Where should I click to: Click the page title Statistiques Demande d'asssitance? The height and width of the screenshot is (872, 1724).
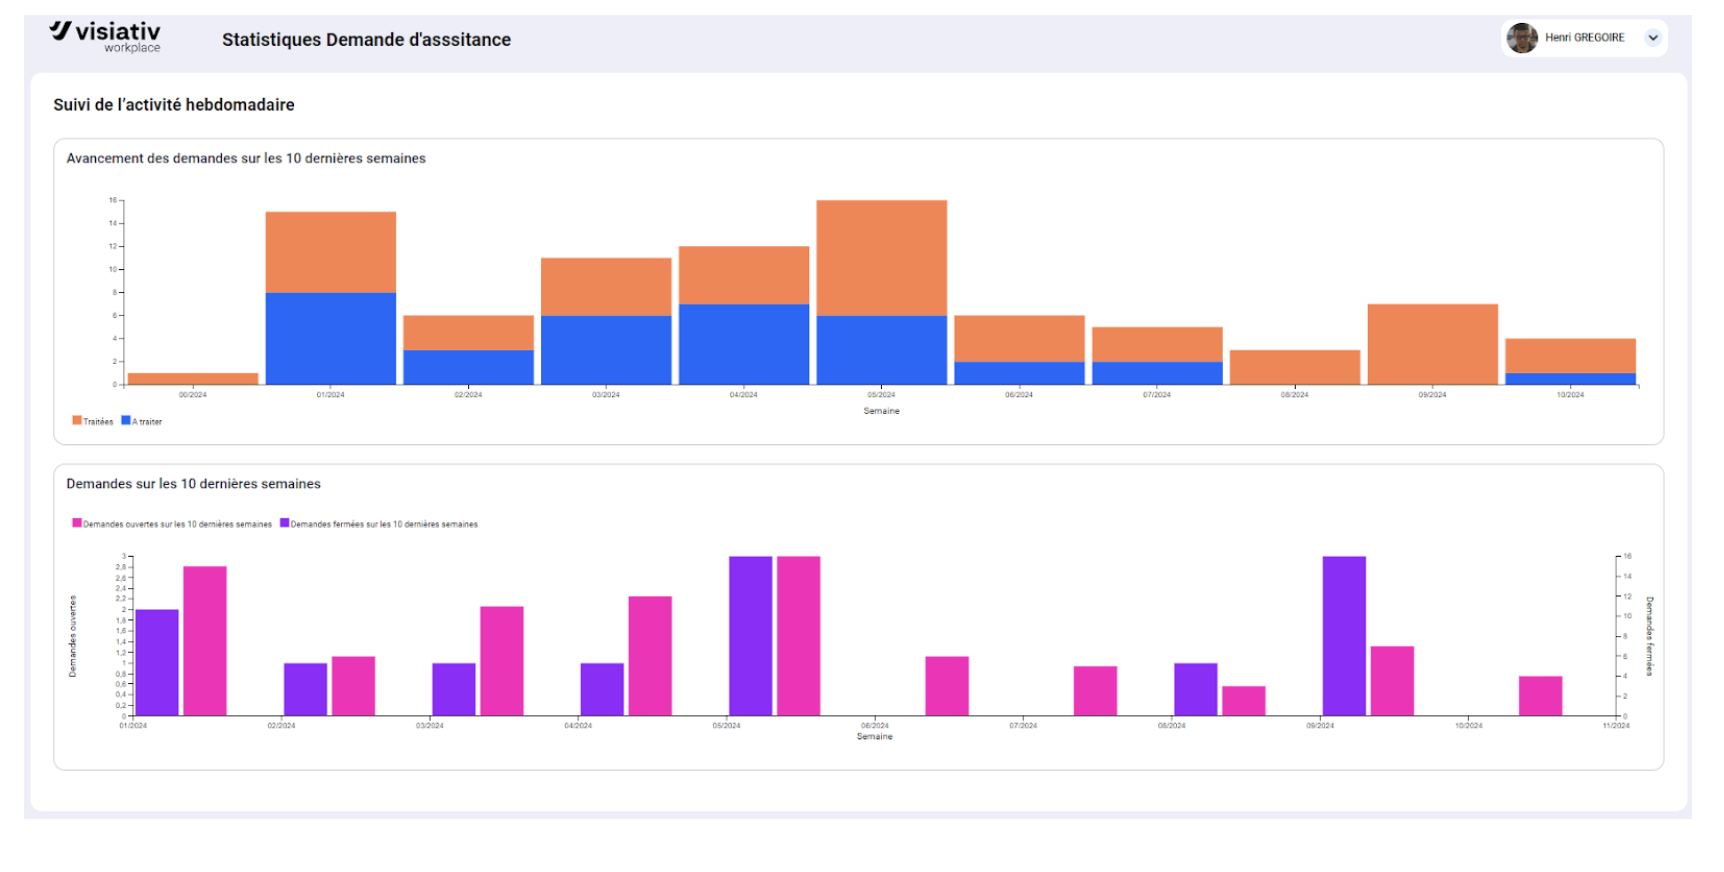(366, 40)
